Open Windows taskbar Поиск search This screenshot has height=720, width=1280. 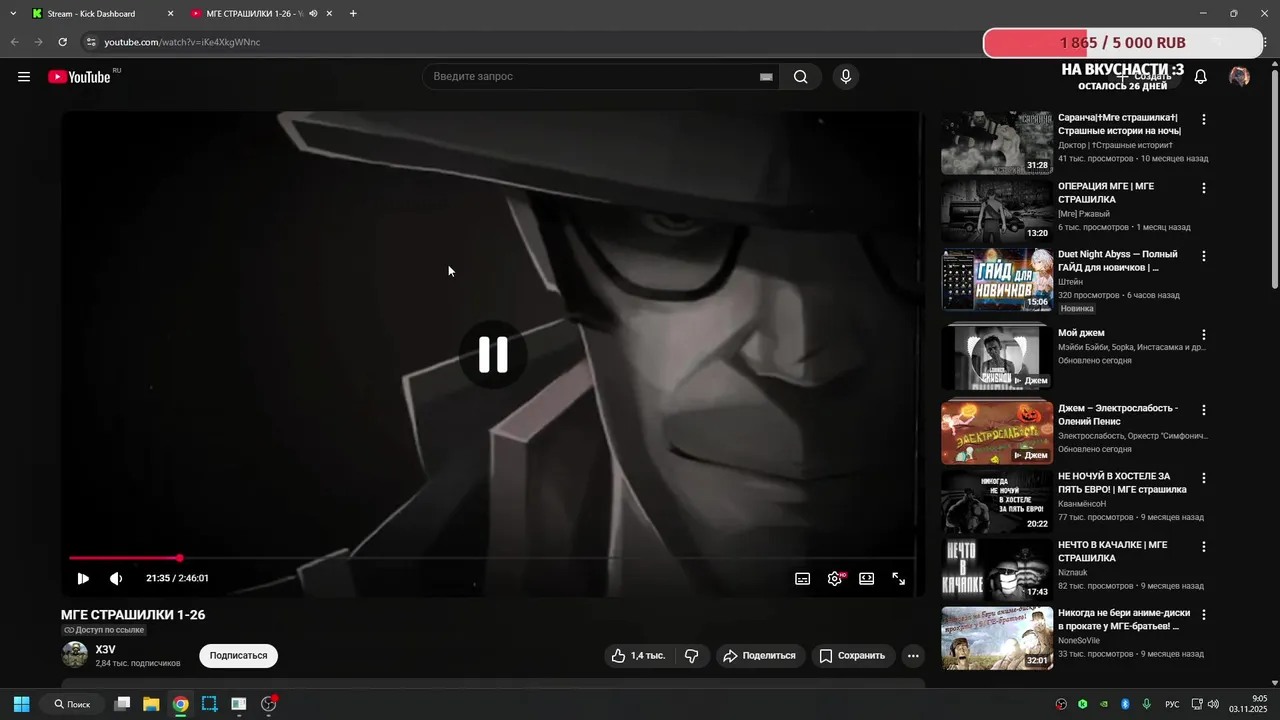pyautogui.click(x=70, y=704)
